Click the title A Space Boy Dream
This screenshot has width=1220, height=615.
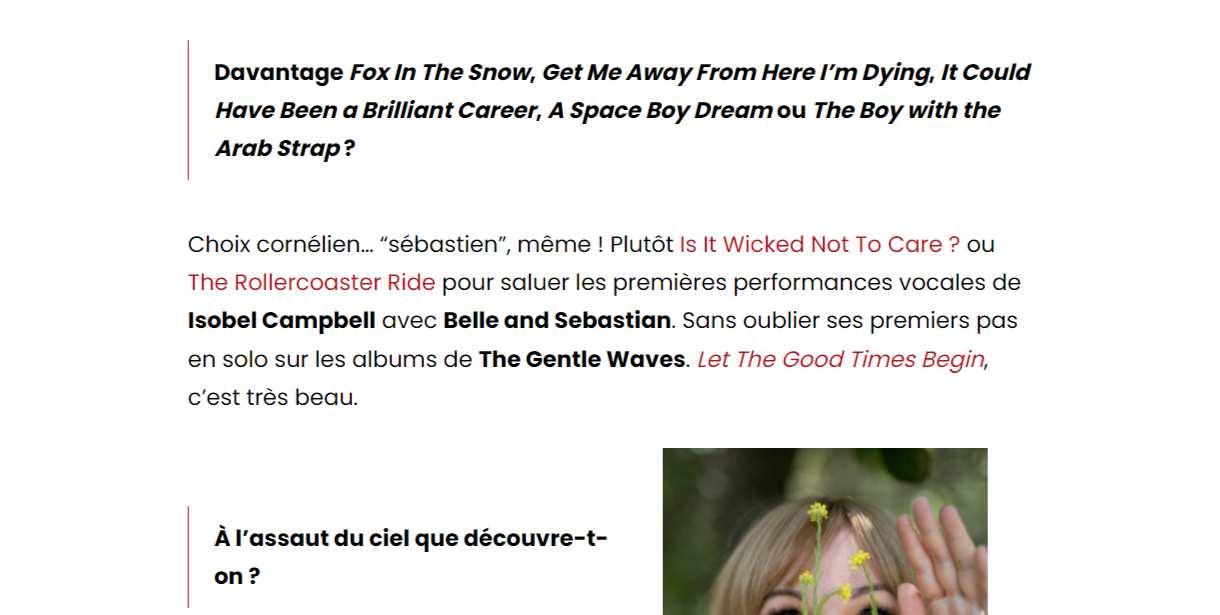(x=660, y=110)
